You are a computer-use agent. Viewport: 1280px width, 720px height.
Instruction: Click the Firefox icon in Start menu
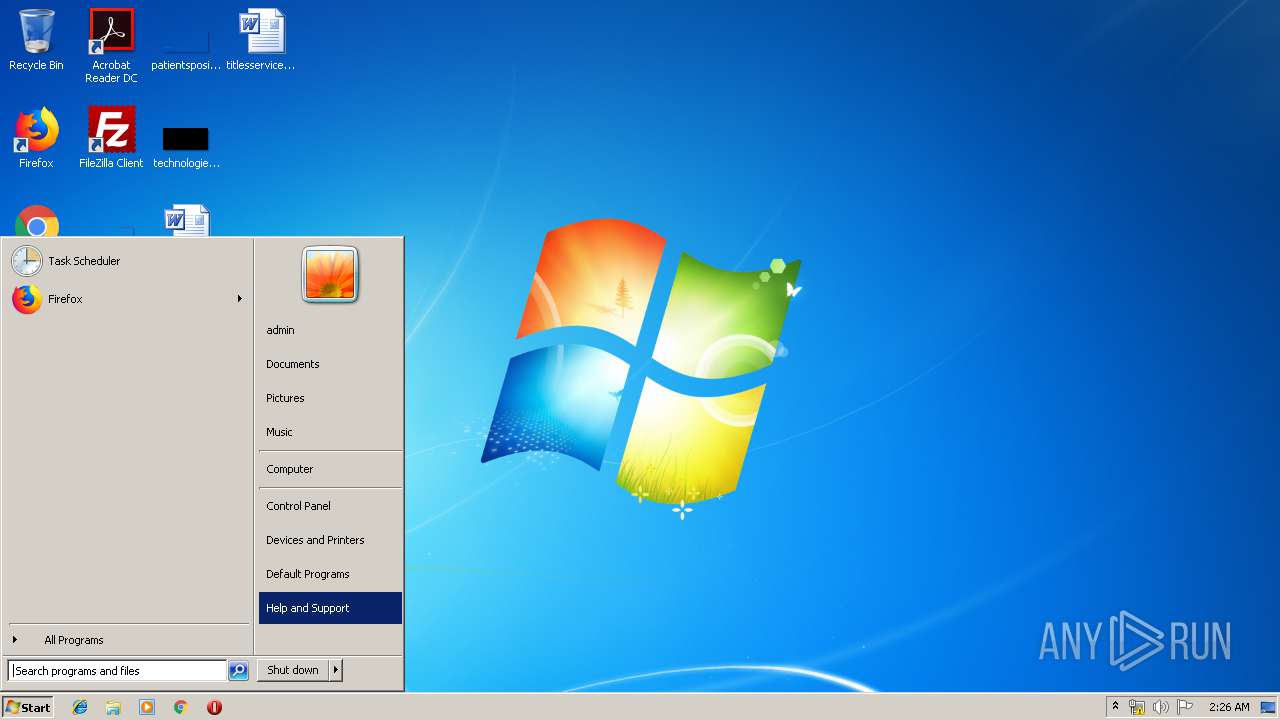click(27, 299)
